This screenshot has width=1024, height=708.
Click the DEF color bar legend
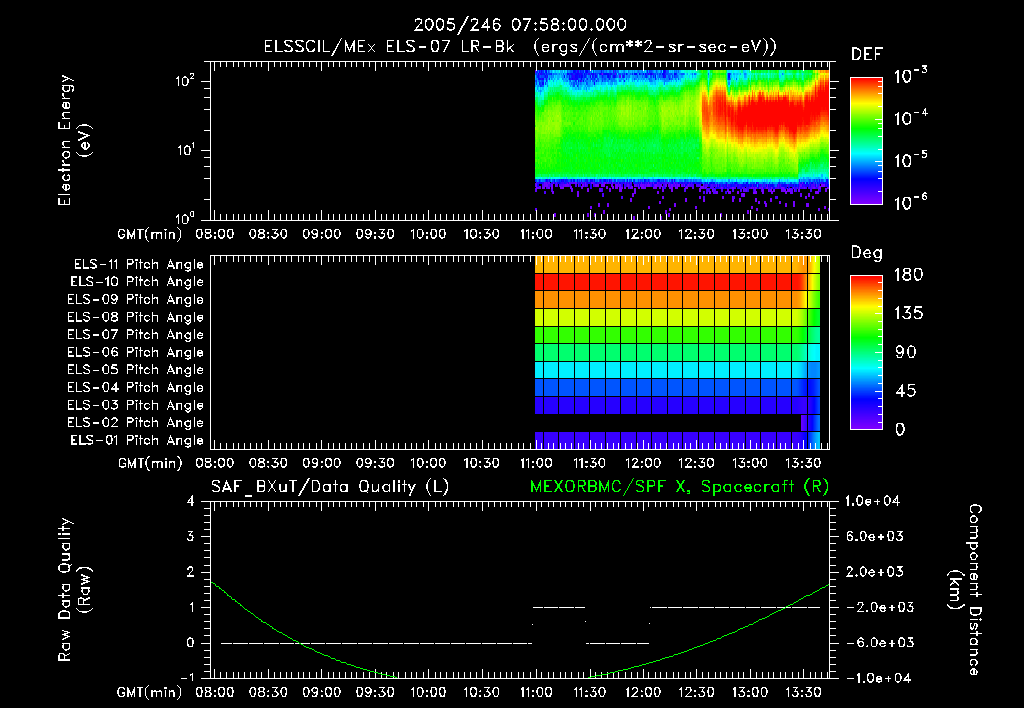866,140
